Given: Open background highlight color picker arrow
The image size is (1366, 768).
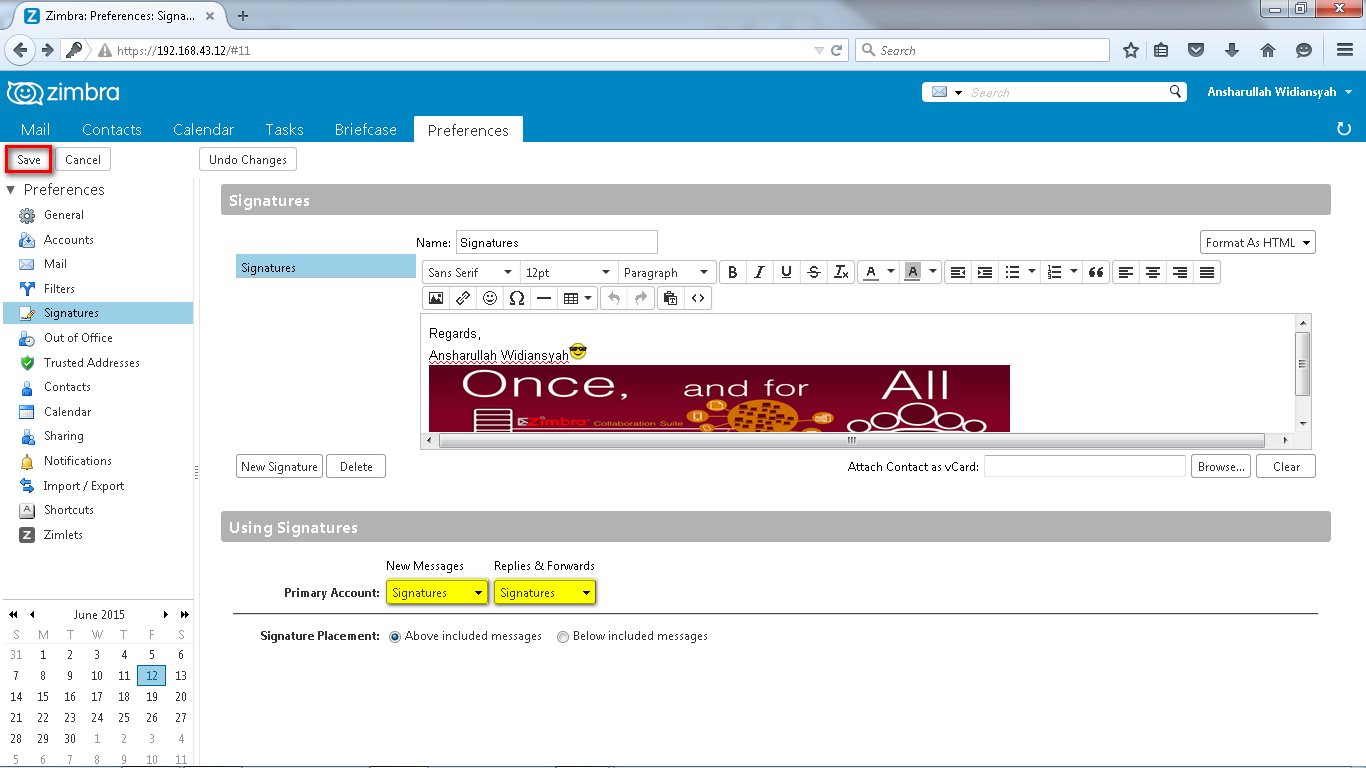Looking at the screenshot, I should pyautogui.click(x=933, y=272).
